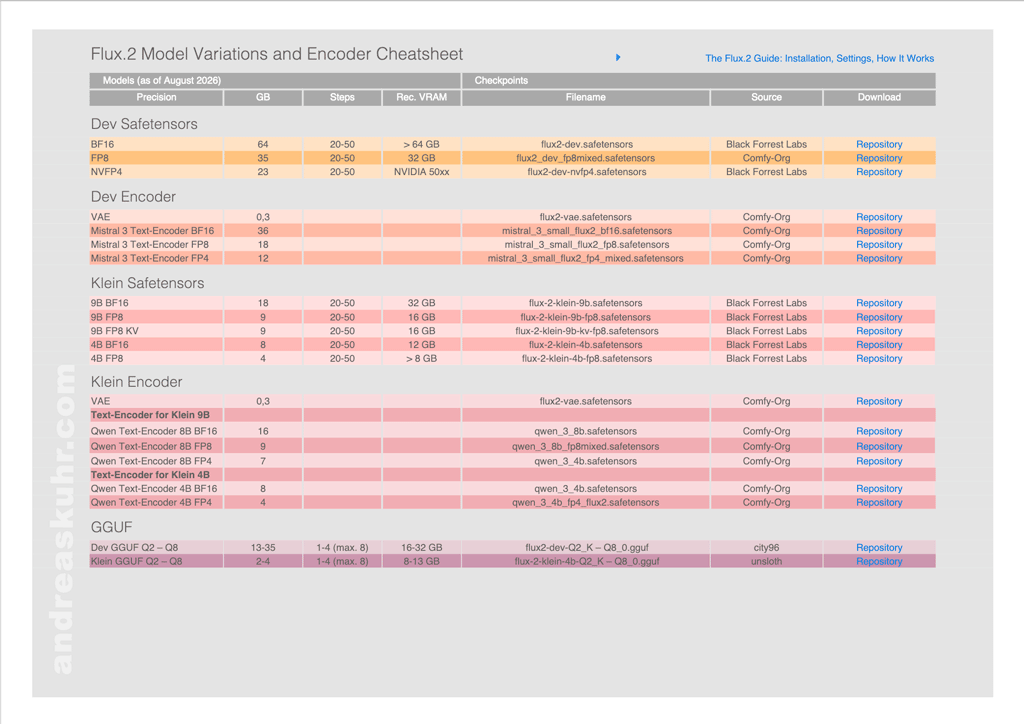The height and width of the screenshot is (724, 1024).
Task: Select the GGUF section heading
Action: 112,527
